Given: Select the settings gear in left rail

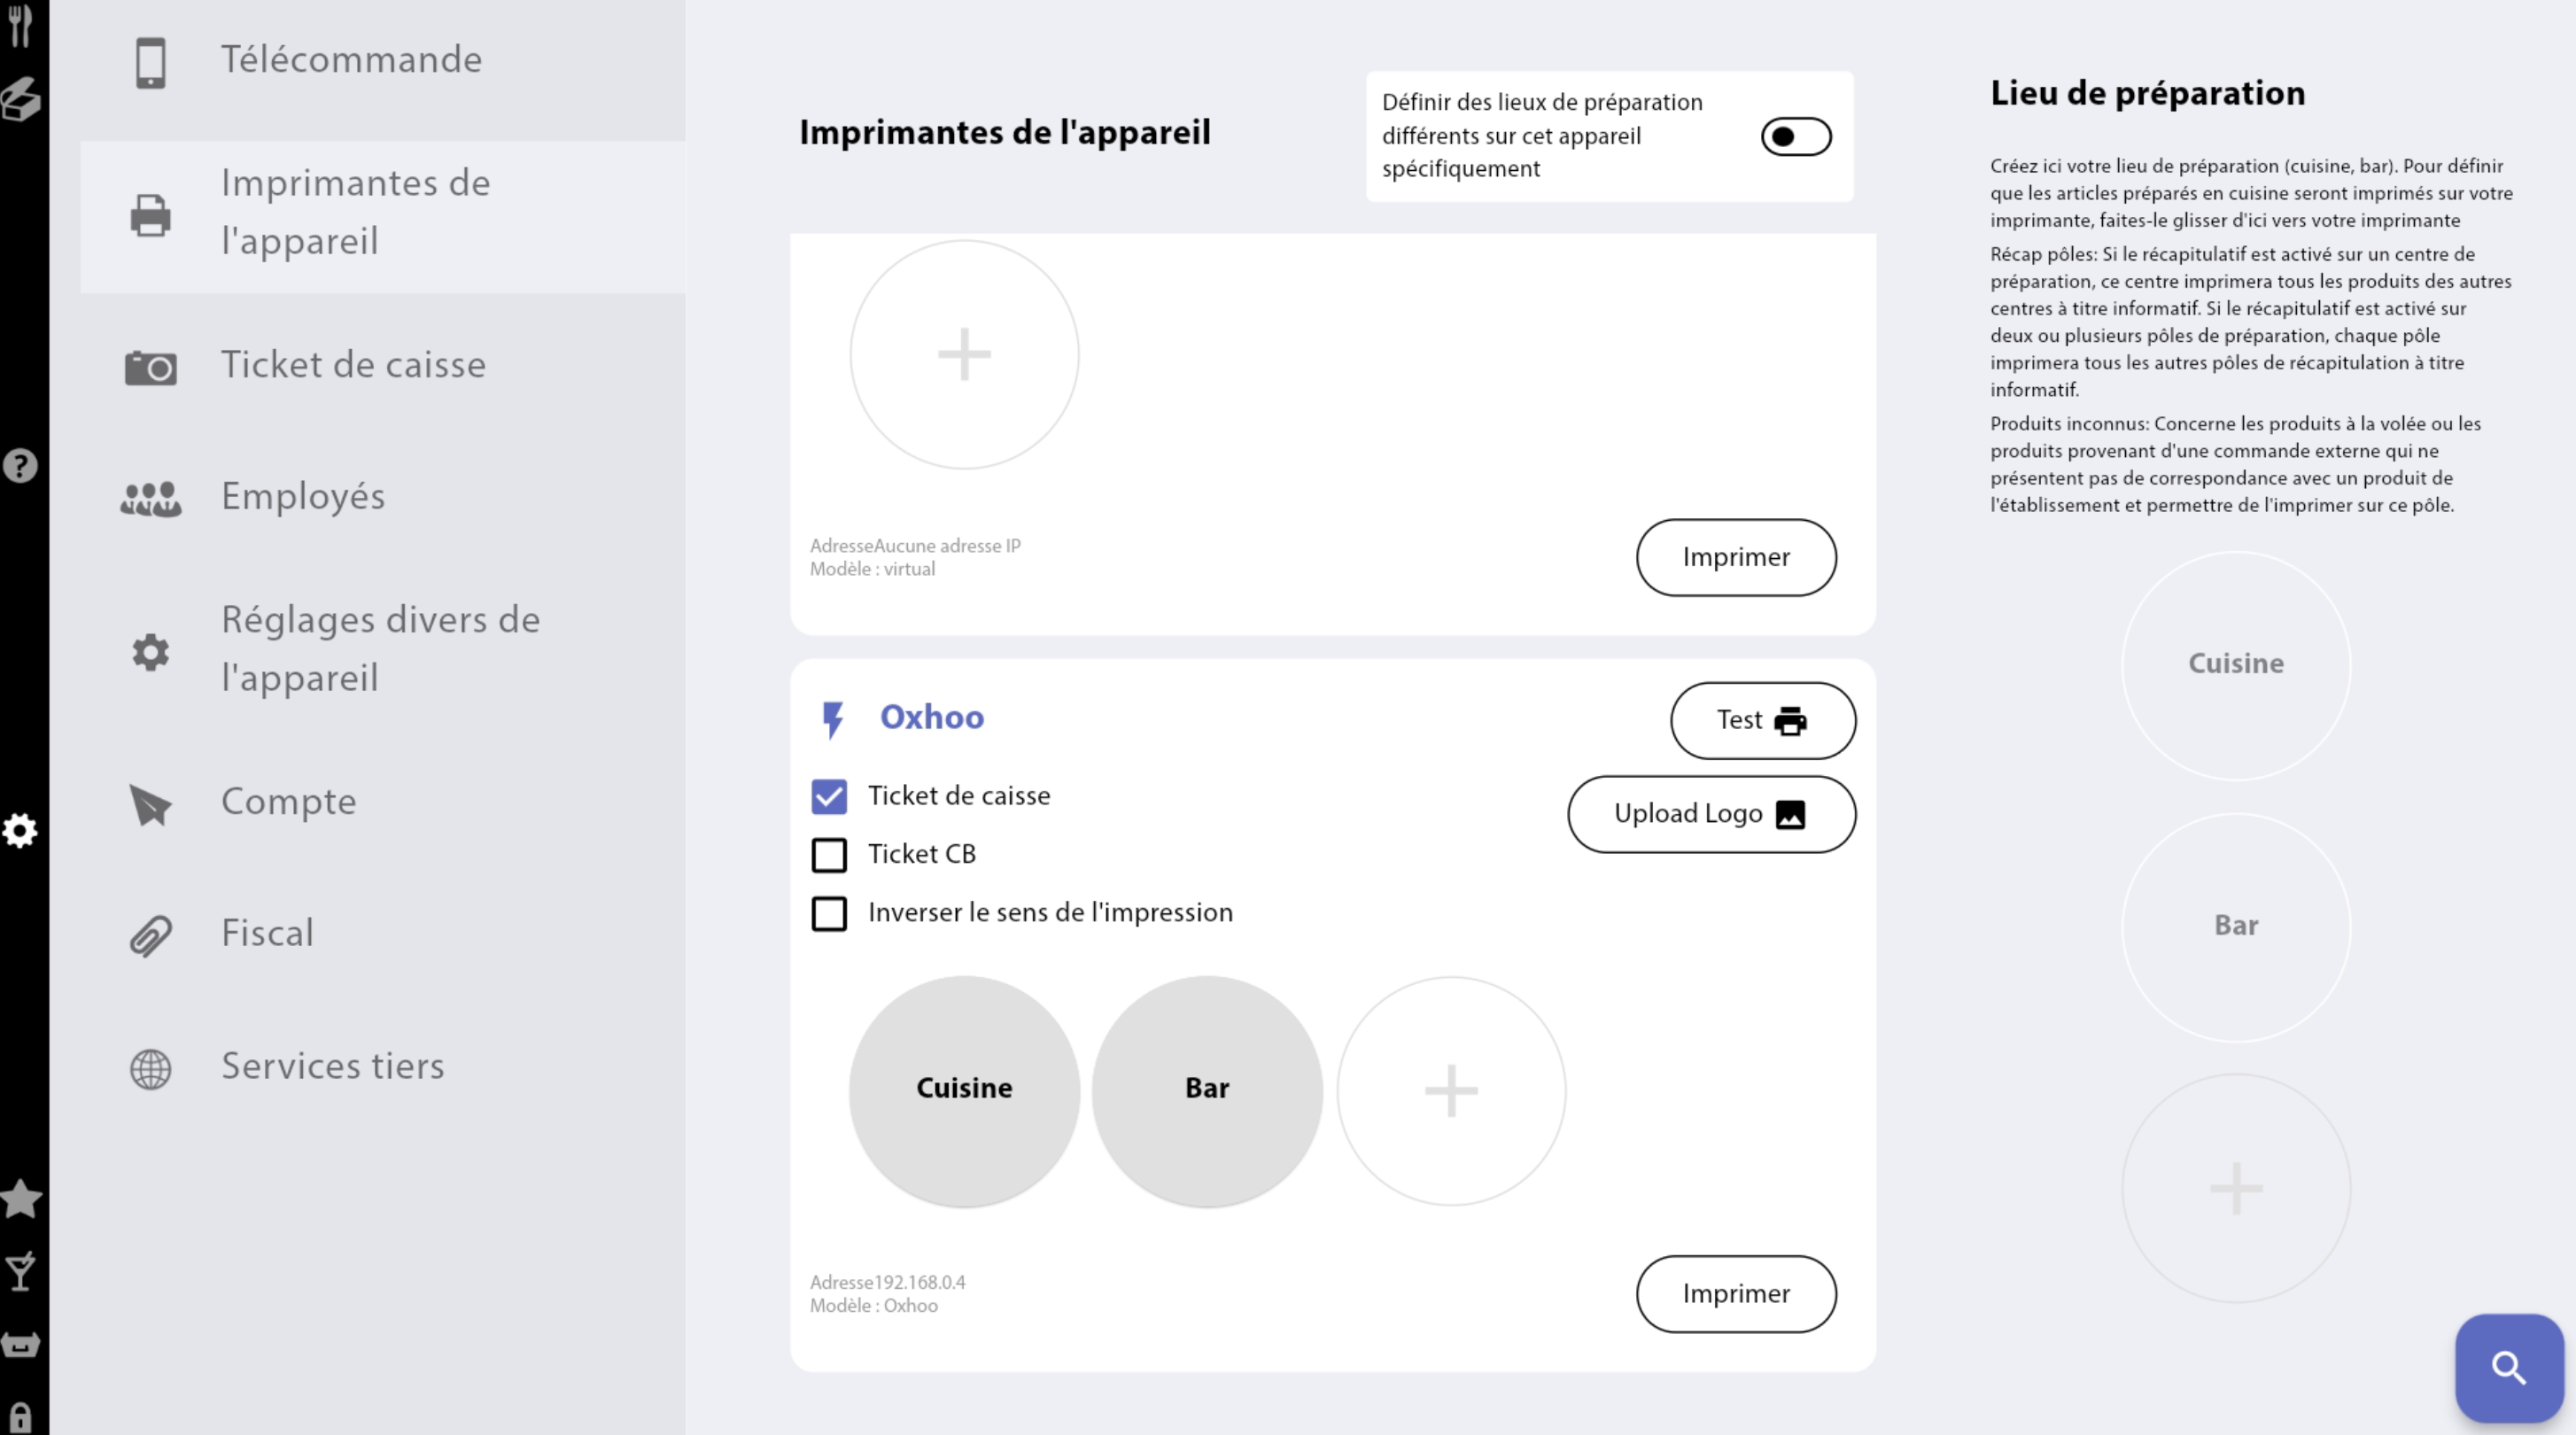Looking at the screenshot, I should point(21,830).
